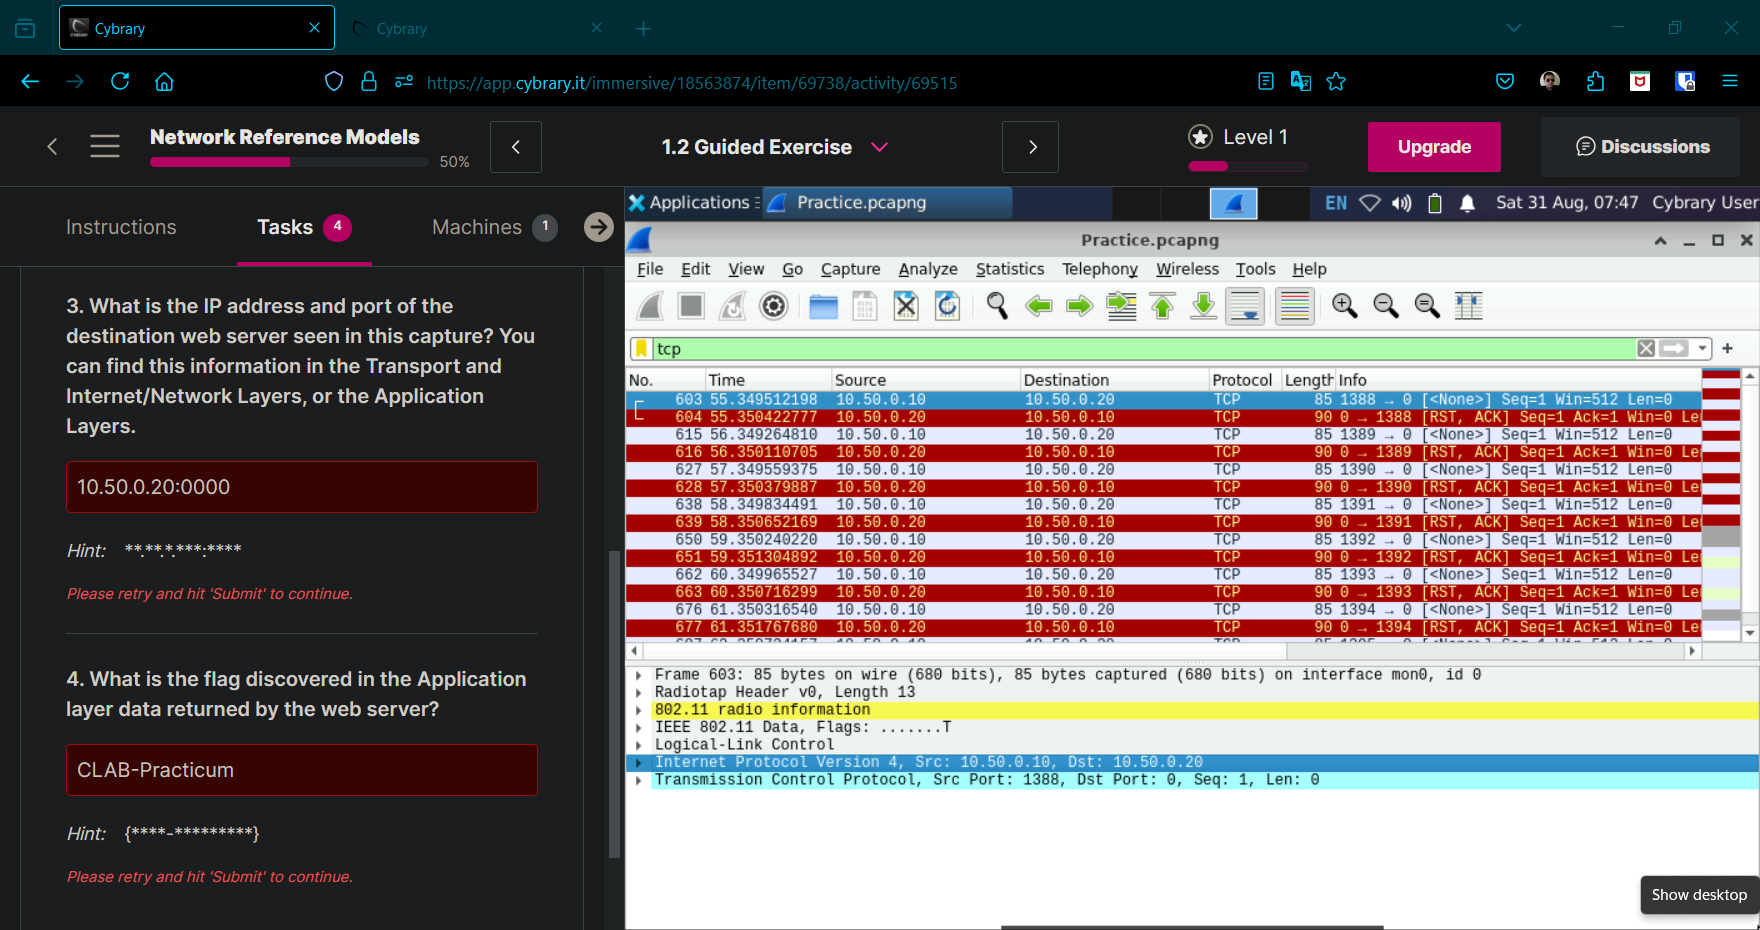Open the capture options gear icon

773,306
